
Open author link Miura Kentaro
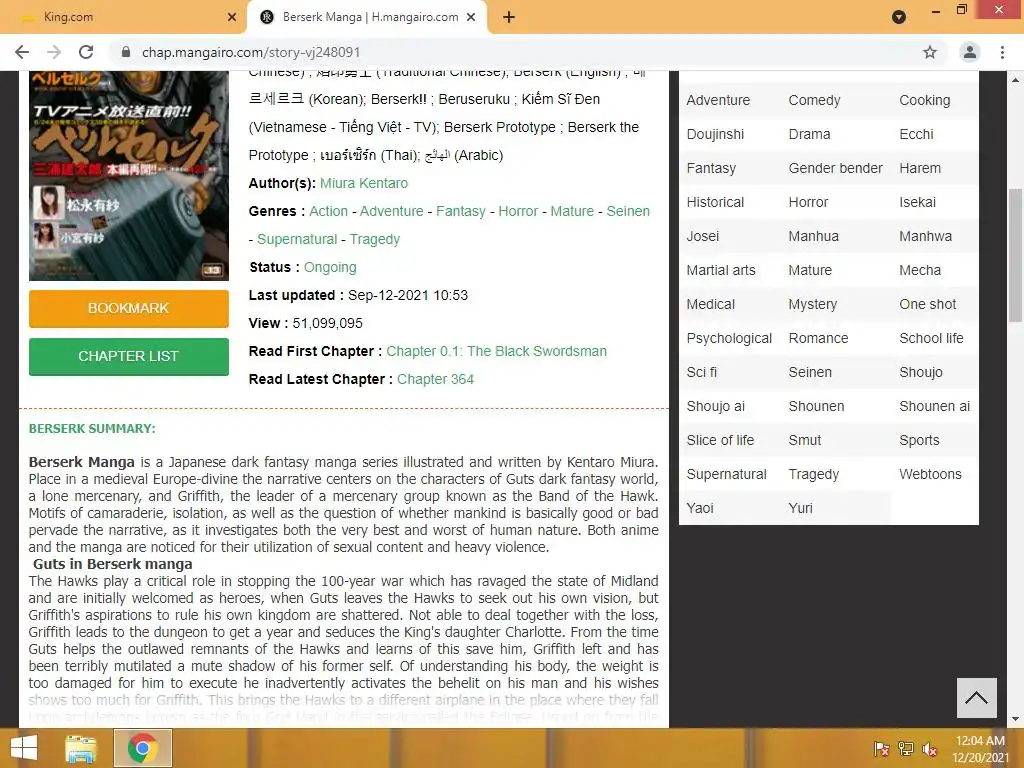(364, 184)
